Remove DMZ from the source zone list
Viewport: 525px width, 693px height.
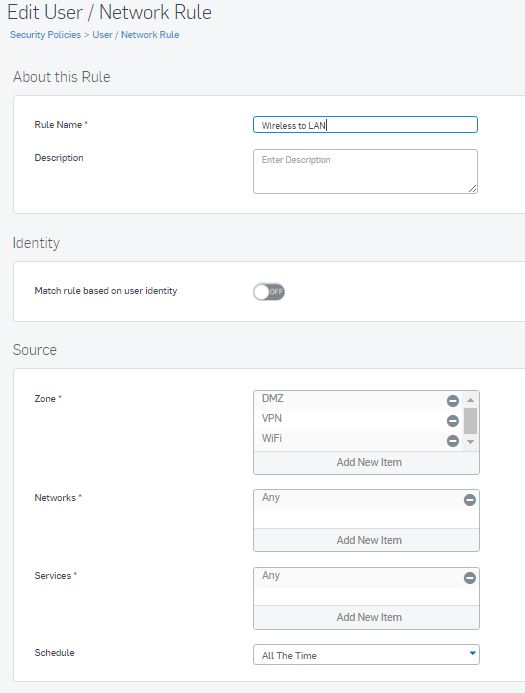tap(453, 400)
